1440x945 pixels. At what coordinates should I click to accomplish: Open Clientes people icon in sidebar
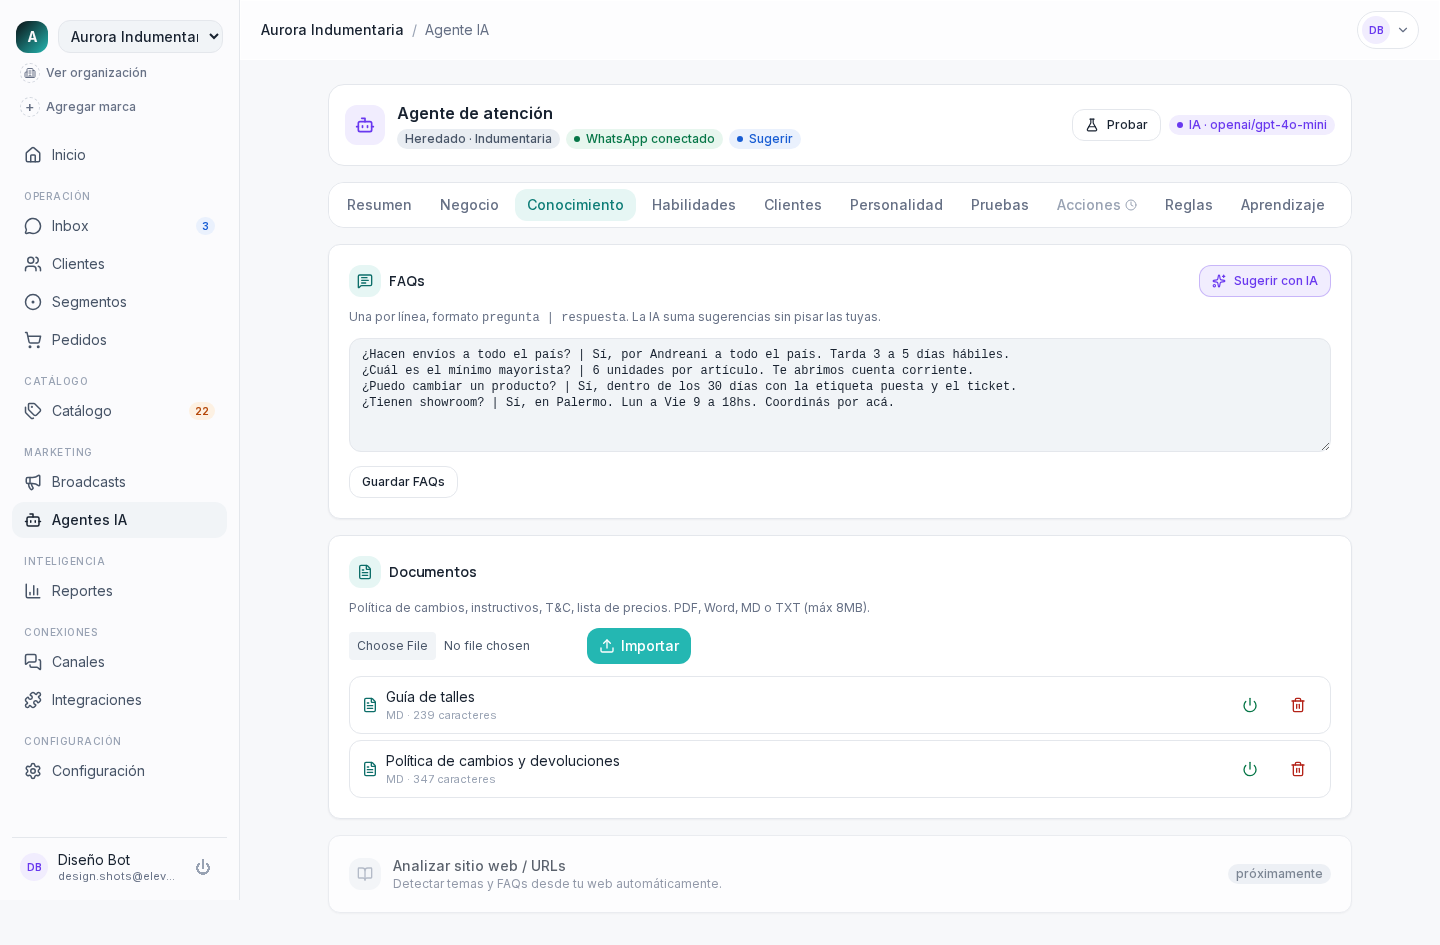pos(33,264)
